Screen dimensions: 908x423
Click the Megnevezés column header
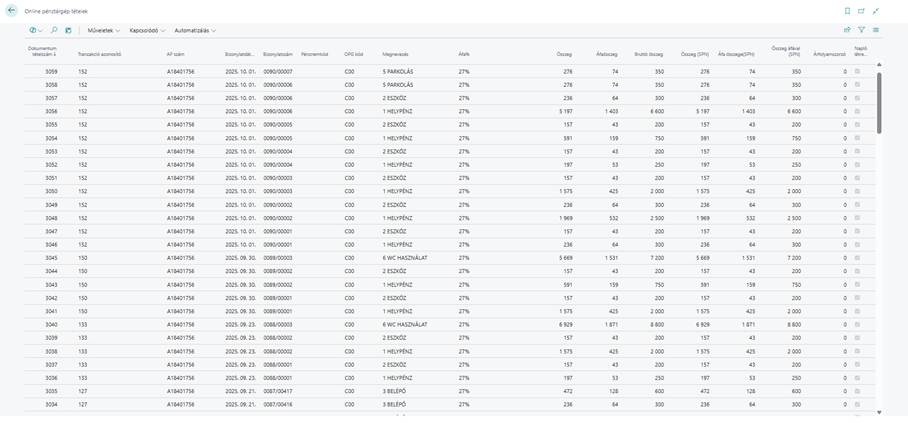tap(396, 54)
